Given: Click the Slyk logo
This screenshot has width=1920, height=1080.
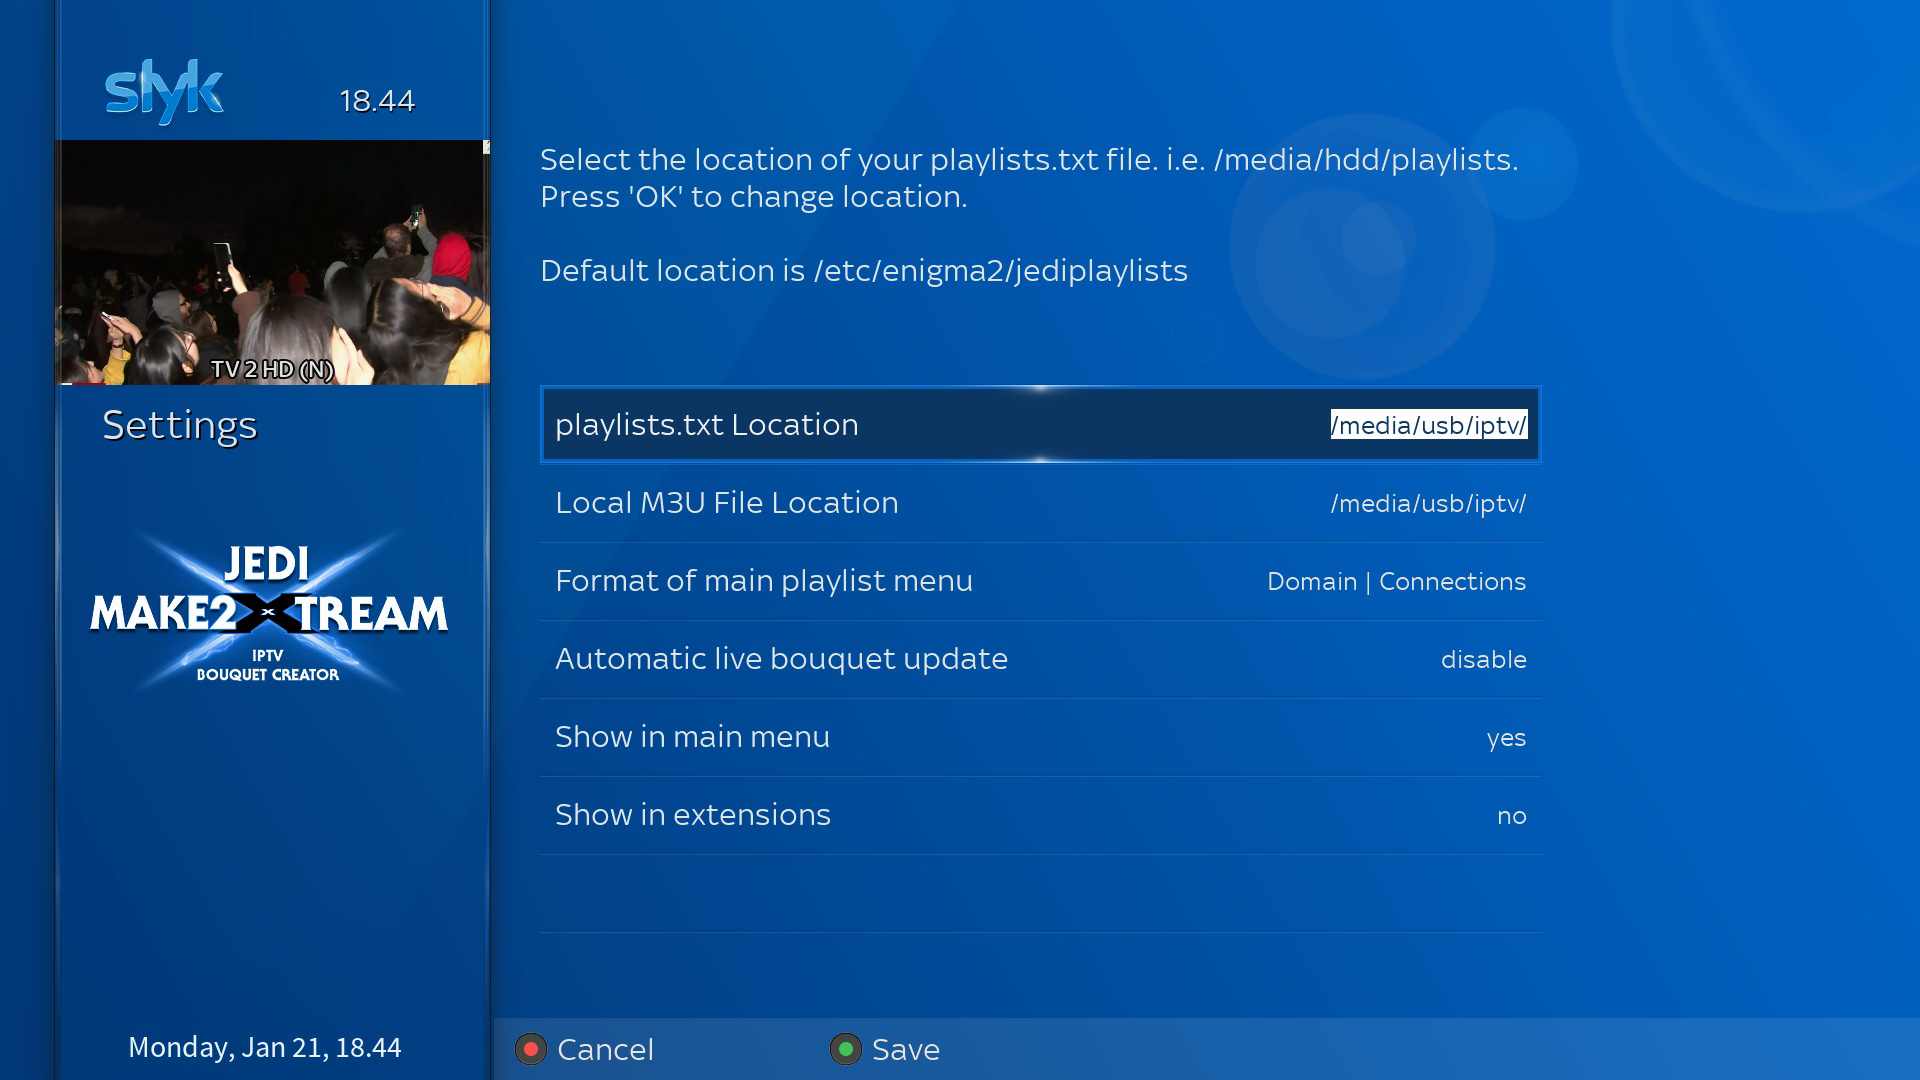Looking at the screenshot, I should pyautogui.click(x=164, y=92).
